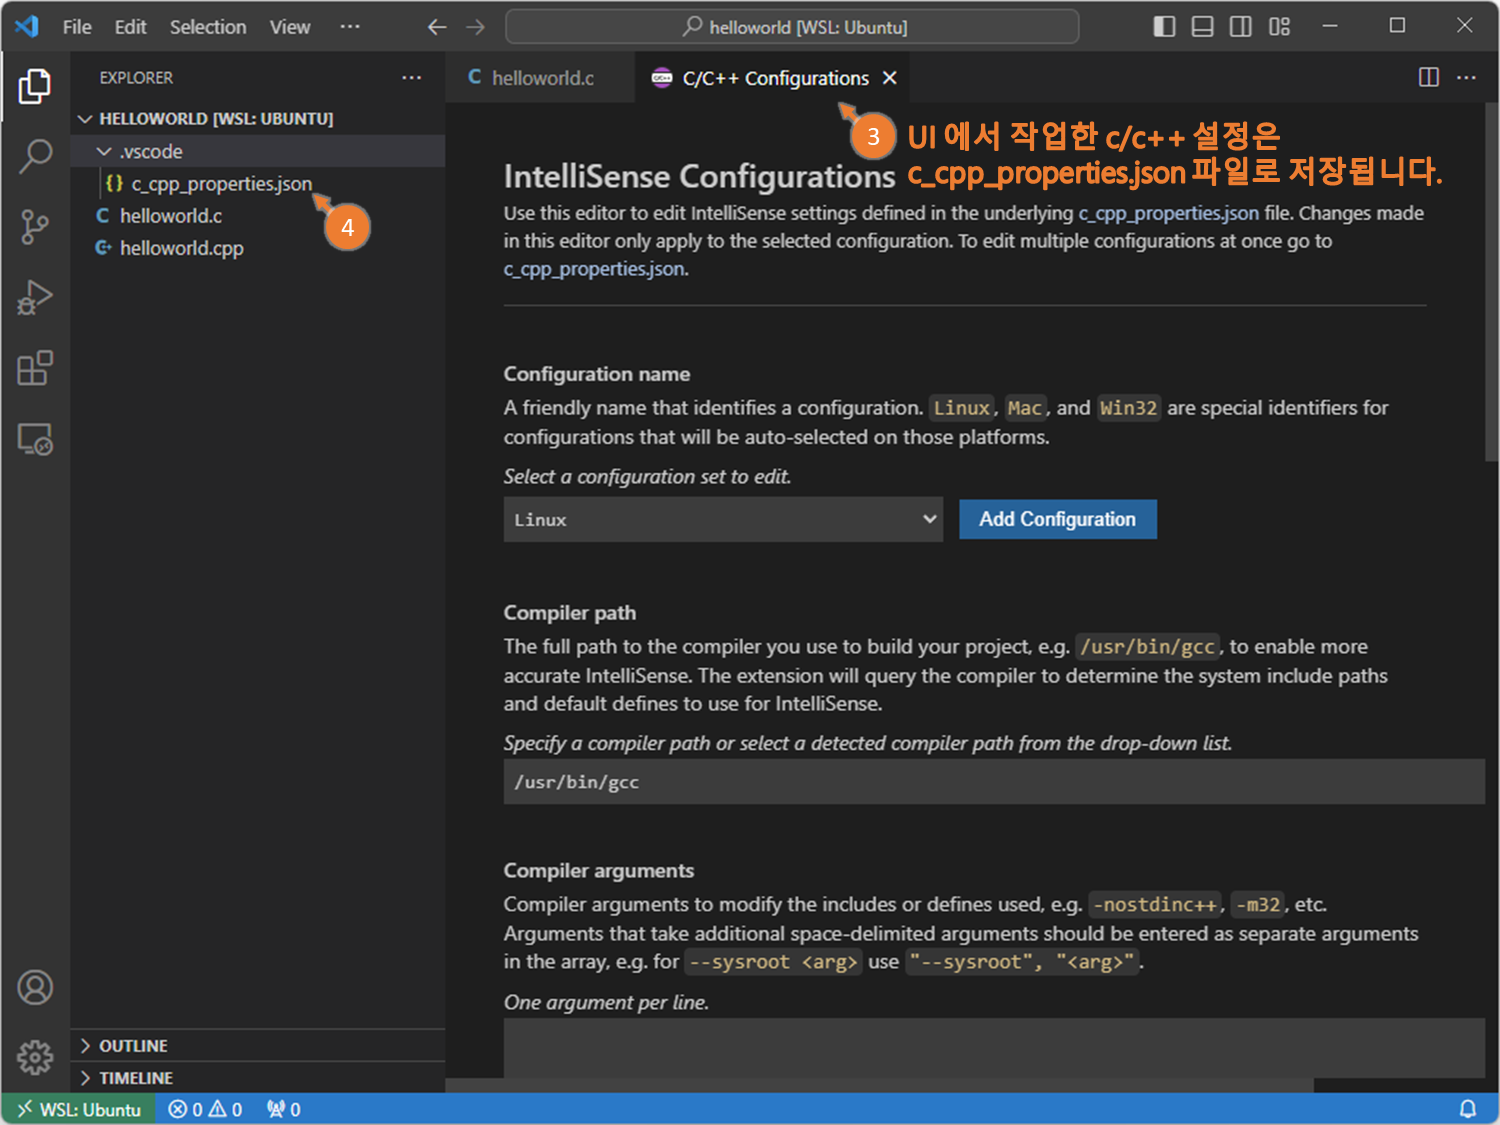The height and width of the screenshot is (1125, 1500).
Task: Open the Manage gear icon
Action: click(35, 1056)
